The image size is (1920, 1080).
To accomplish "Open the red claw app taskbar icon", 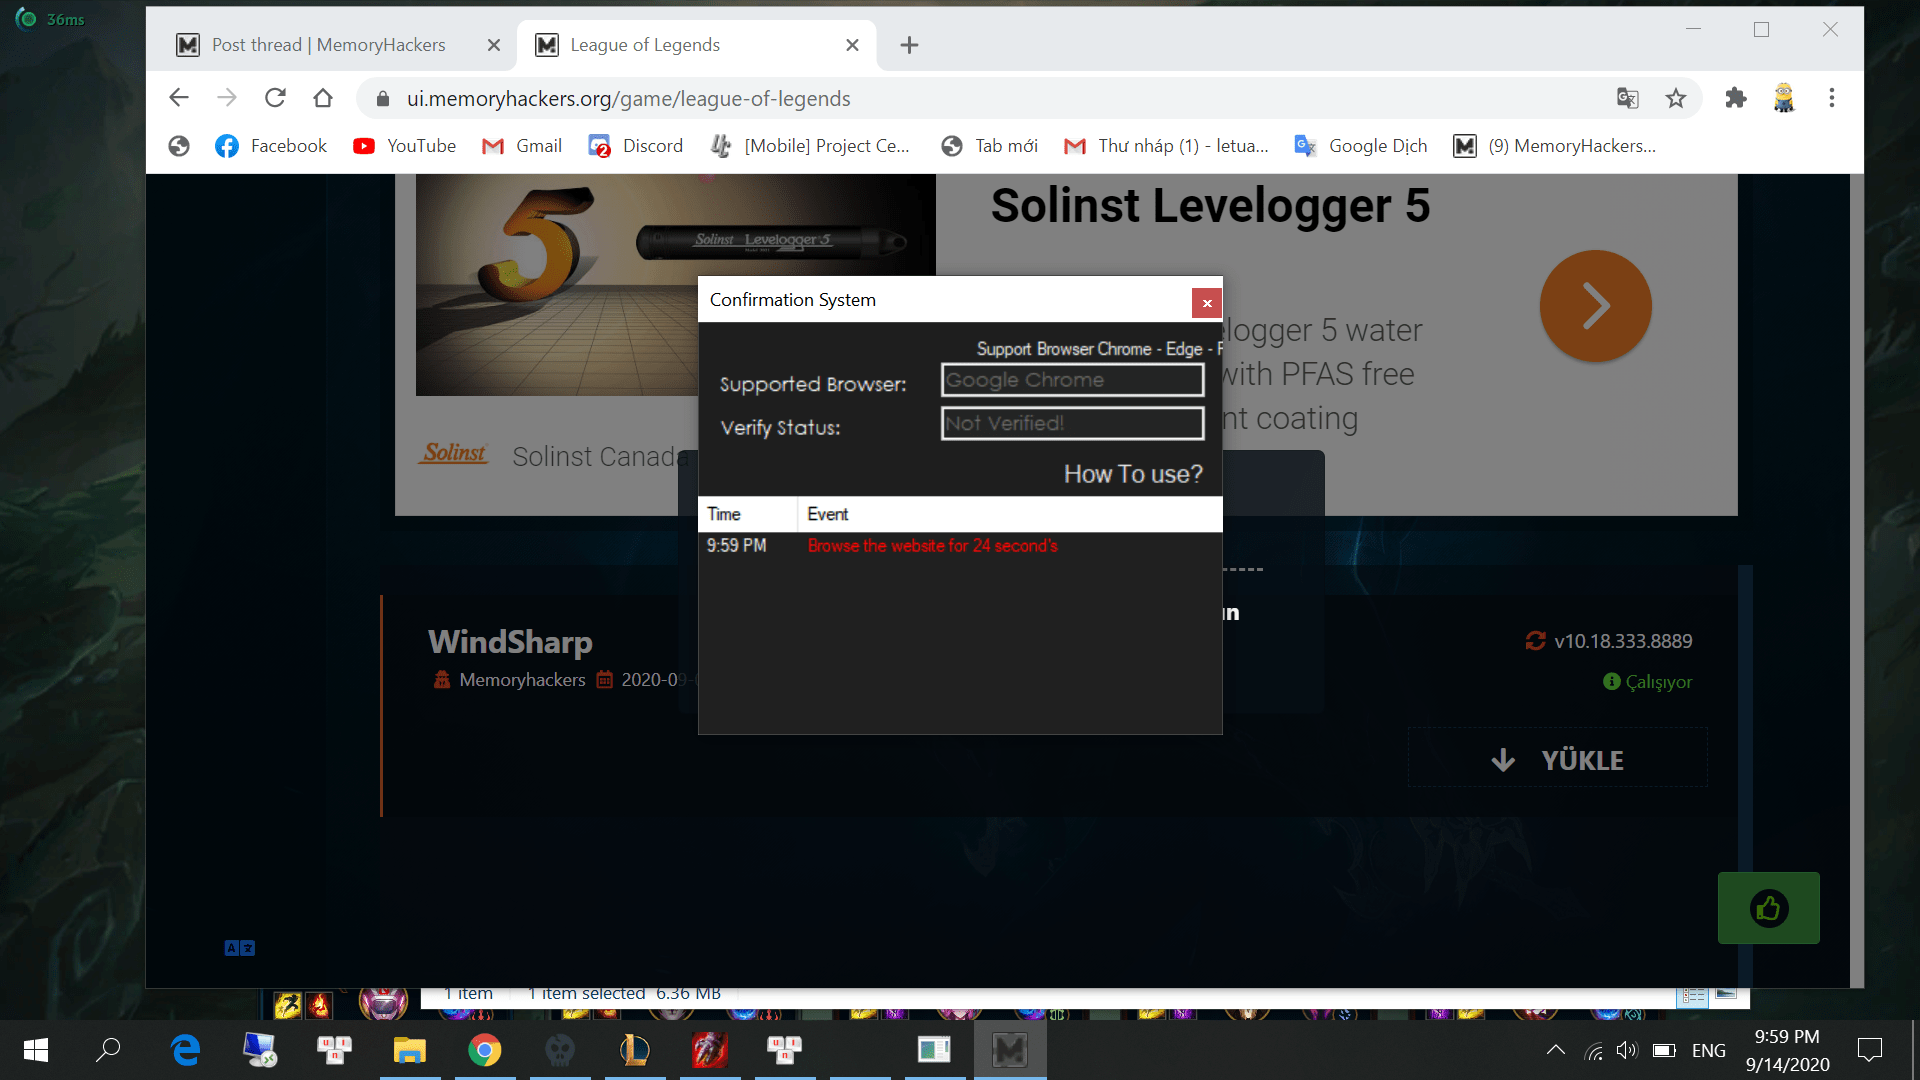I will coord(709,1050).
